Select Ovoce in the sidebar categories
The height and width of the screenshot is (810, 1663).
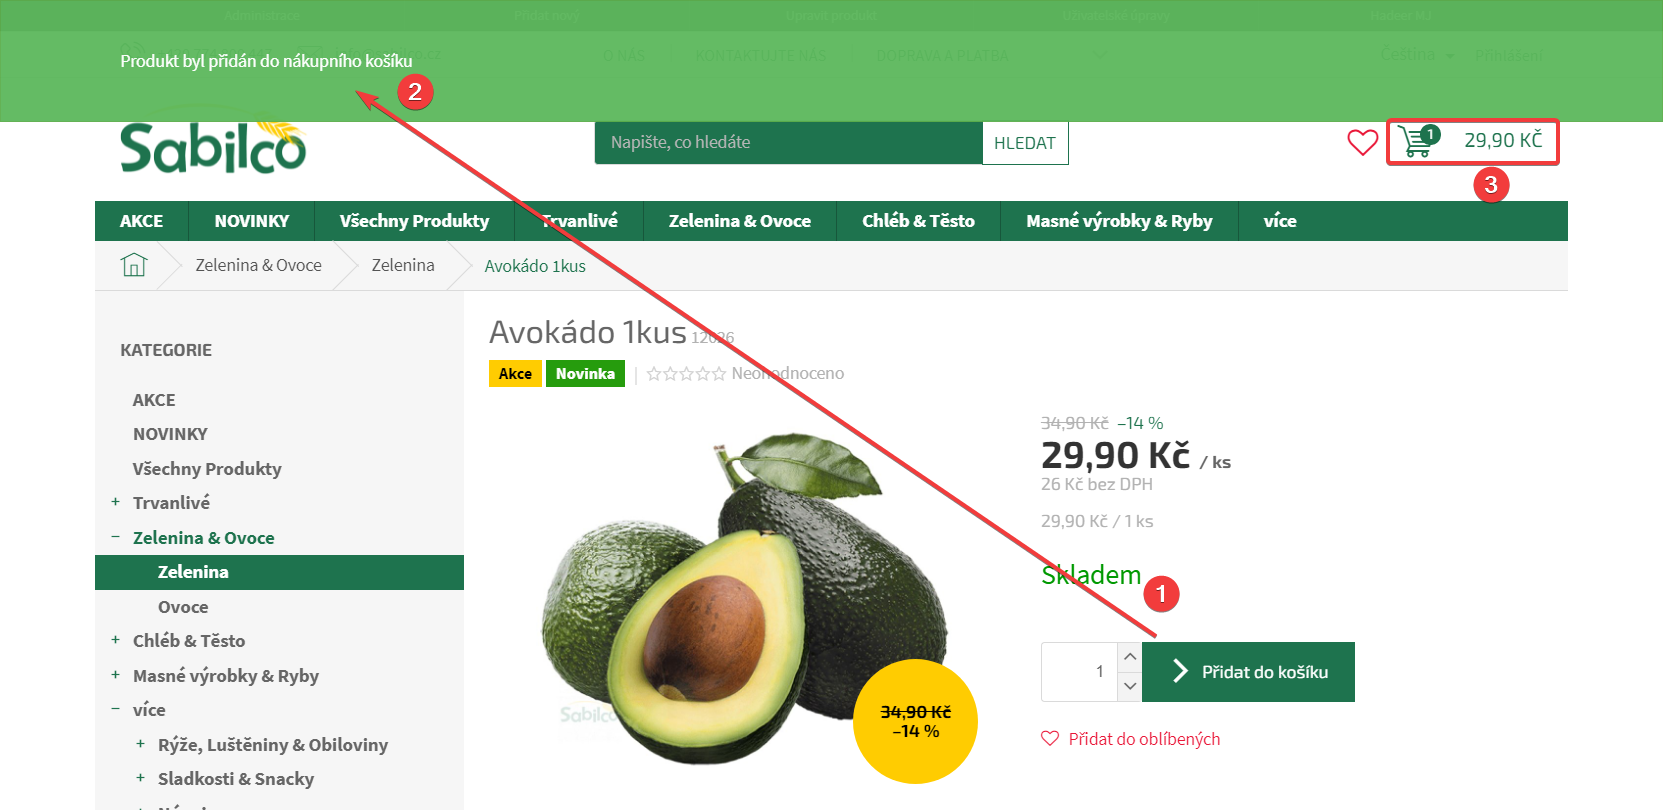pyautogui.click(x=183, y=607)
